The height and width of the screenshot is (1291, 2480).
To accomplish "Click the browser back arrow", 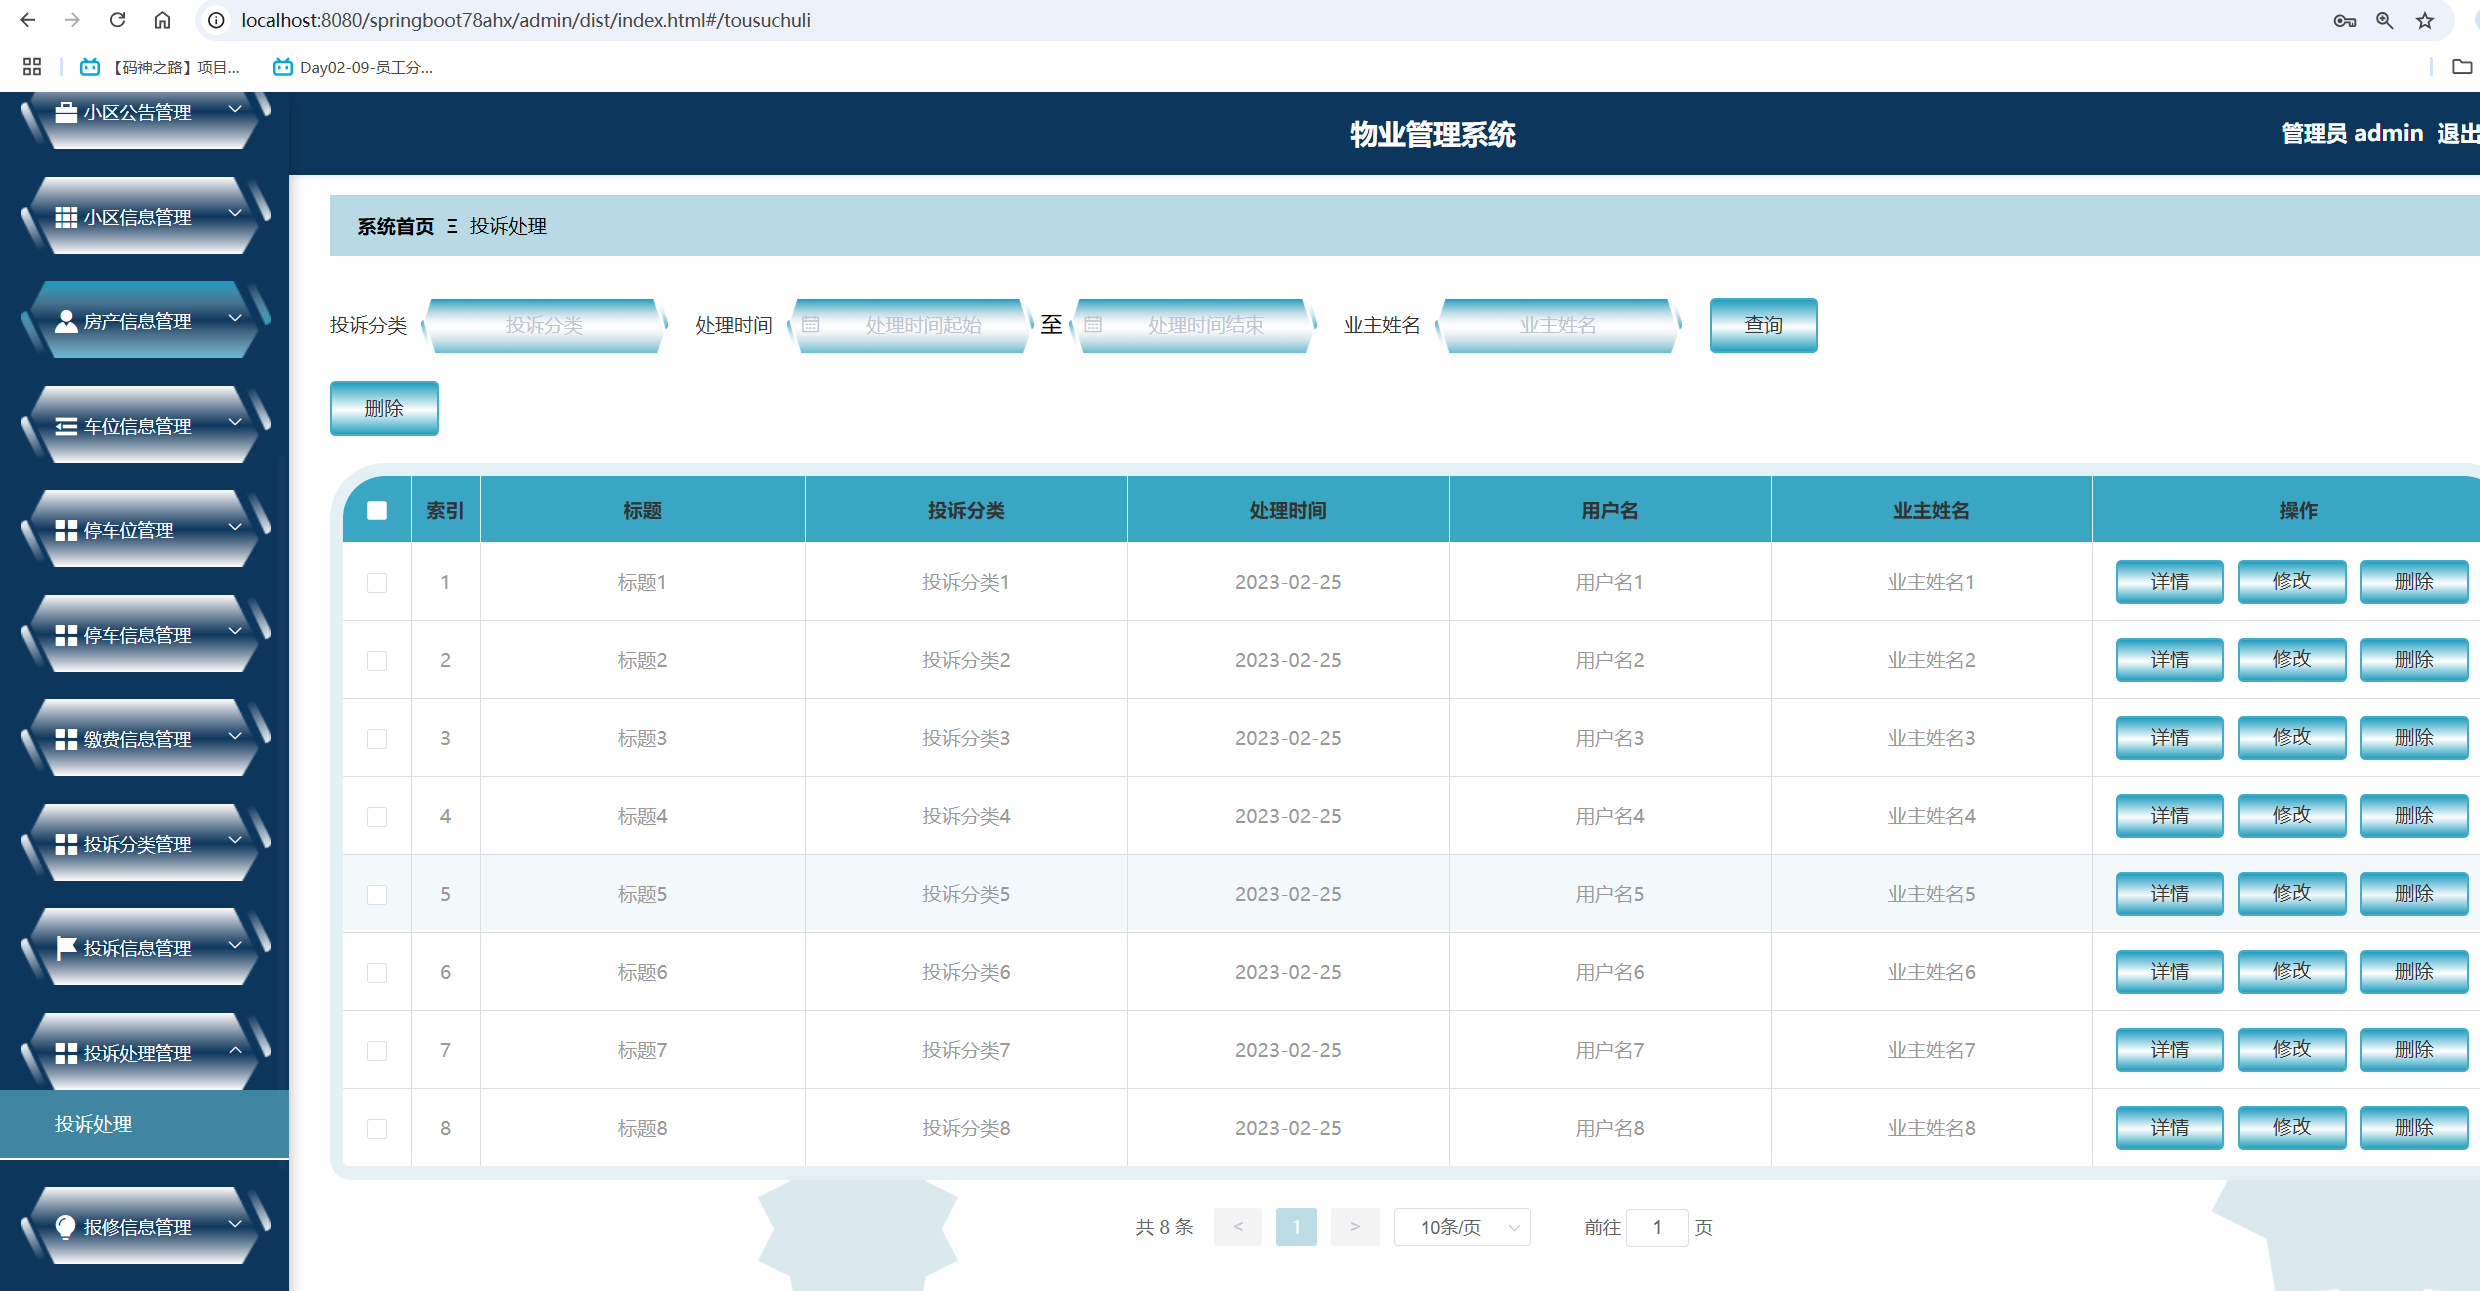I will 27,20.
